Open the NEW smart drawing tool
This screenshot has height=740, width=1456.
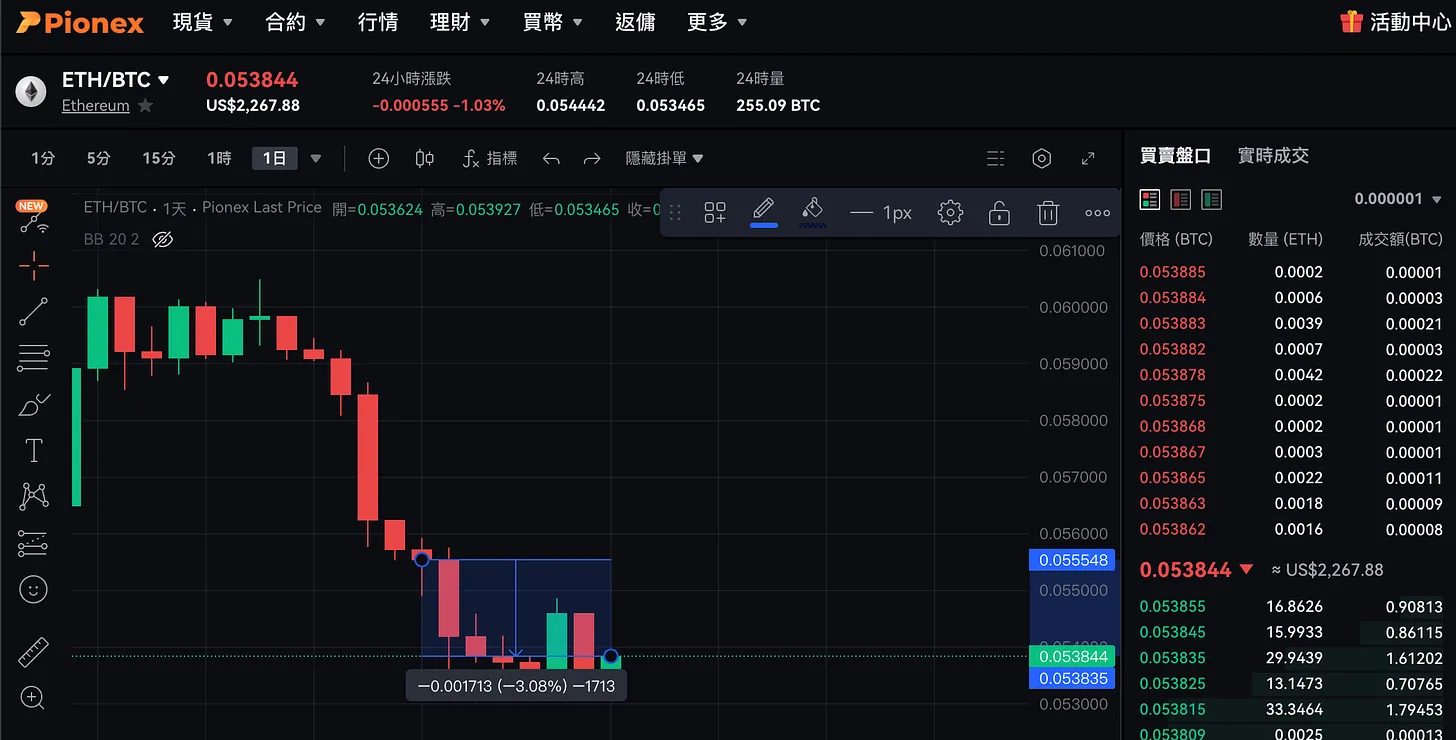point(33,218)
